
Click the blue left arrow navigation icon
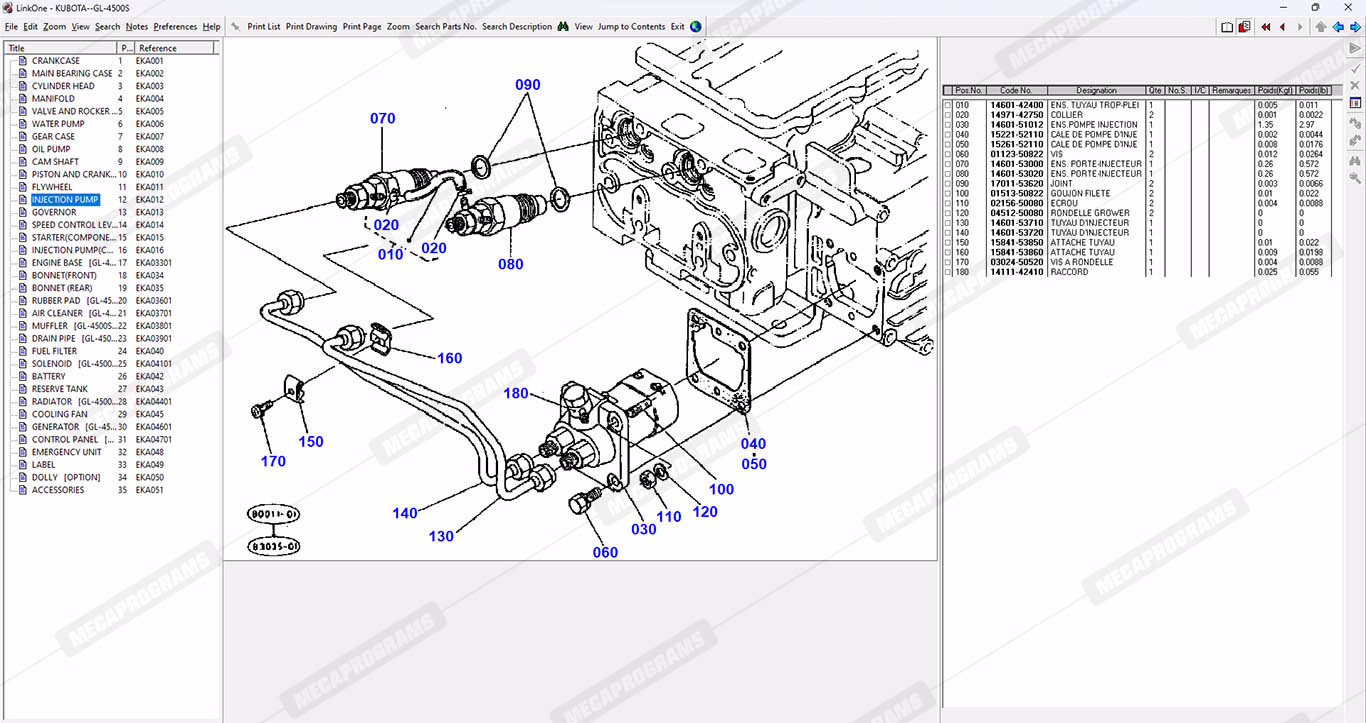click(1338, 27)
